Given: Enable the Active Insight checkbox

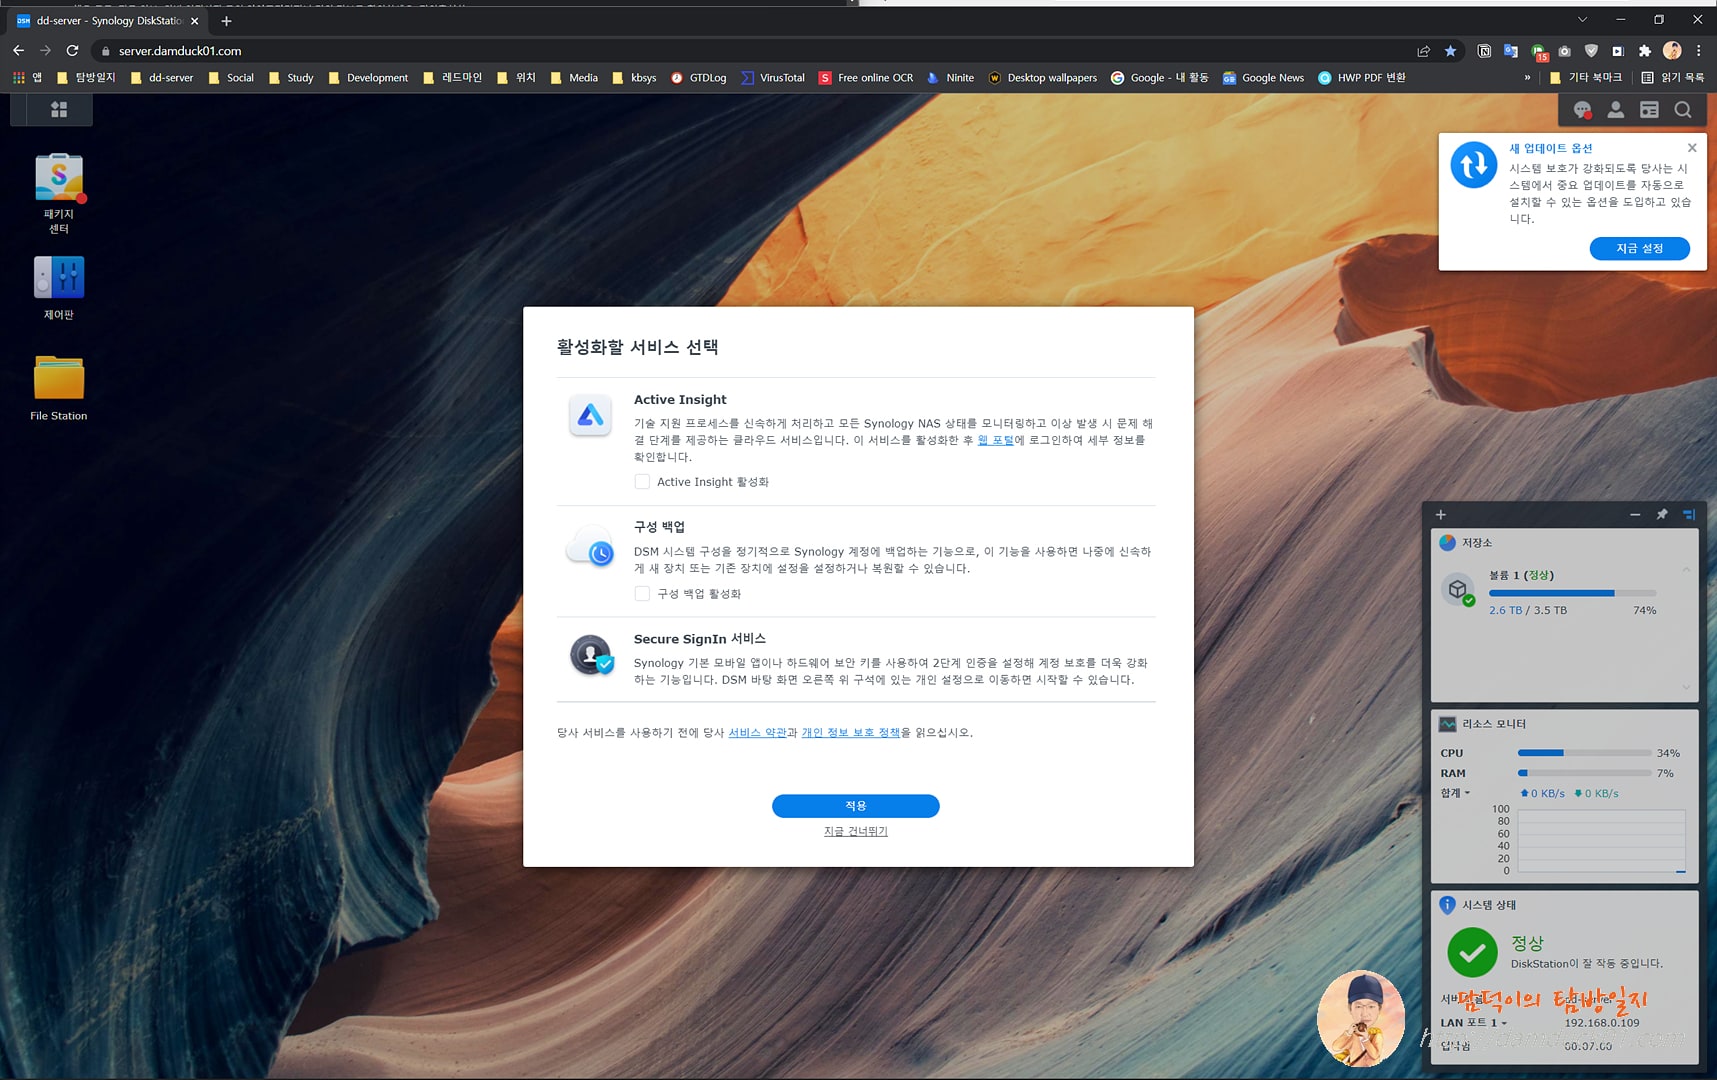Looking at the screenshot, I should [642, 482].
